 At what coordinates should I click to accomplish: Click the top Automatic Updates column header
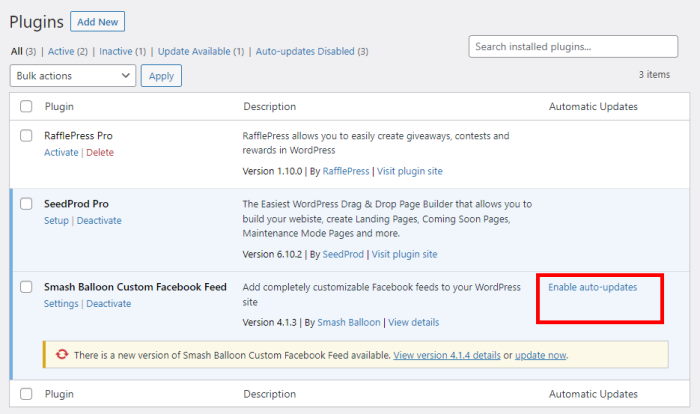click(593, 106)
